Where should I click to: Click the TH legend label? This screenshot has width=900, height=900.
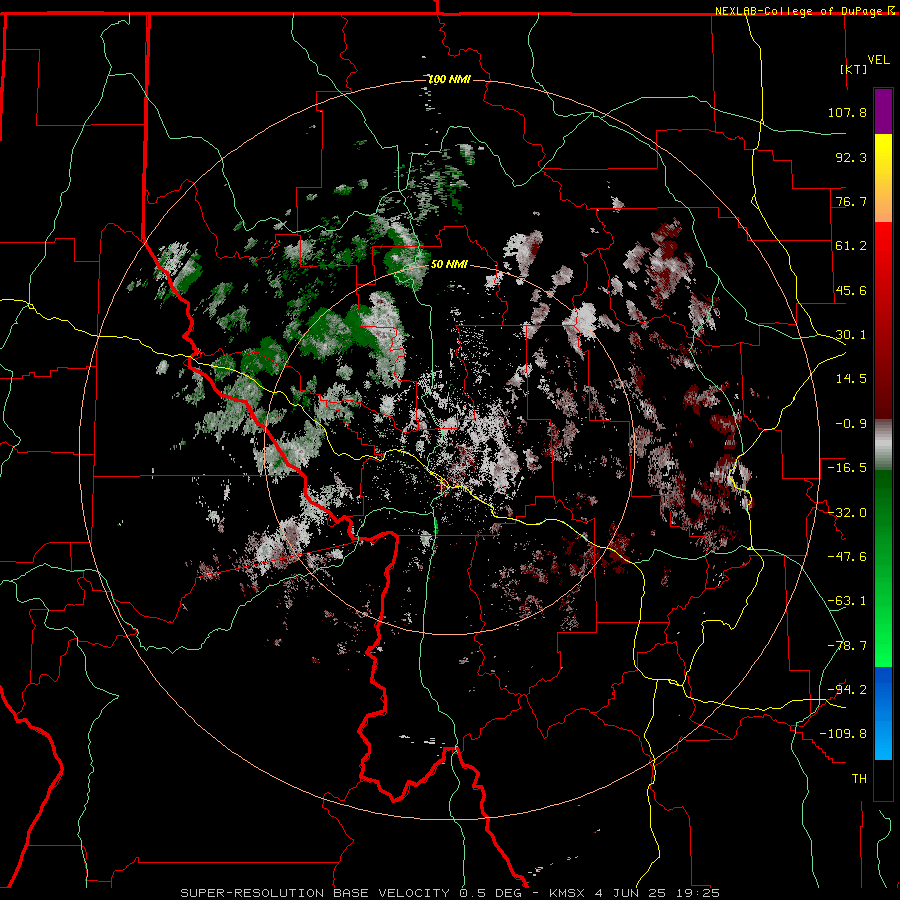[x=859, y=778]
